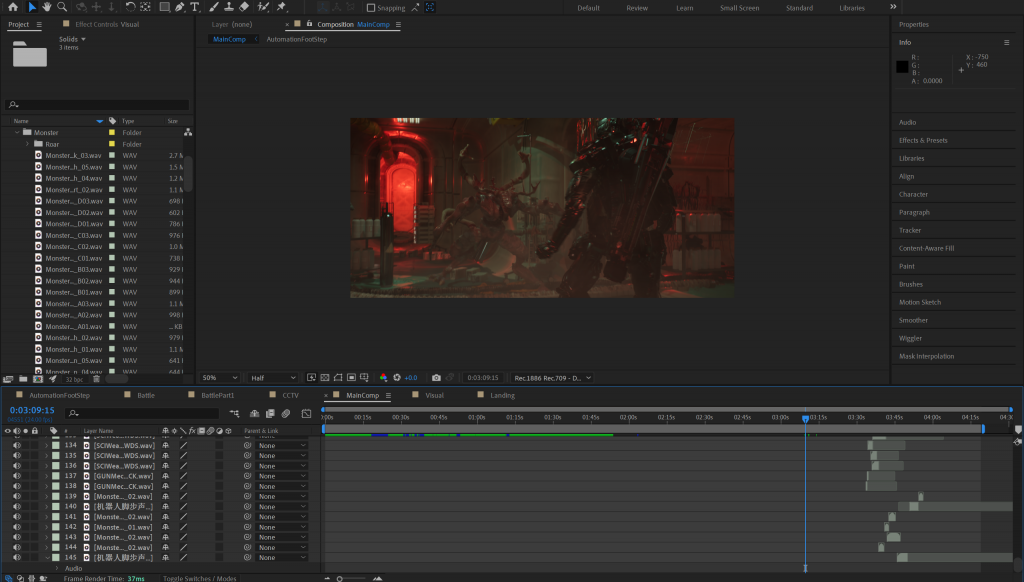This screenshot has height=582, width=1024.
Task: Open the 50% magnification dropdown
Action: [x=219, y=378]
